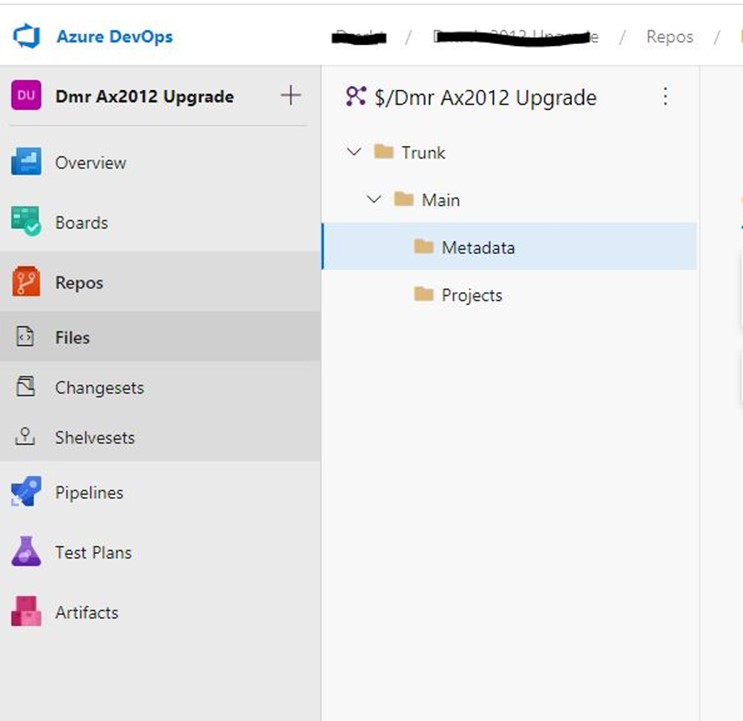743x721 pixels.
Task: Click the DU project avatar
Action: coord(26,95)
